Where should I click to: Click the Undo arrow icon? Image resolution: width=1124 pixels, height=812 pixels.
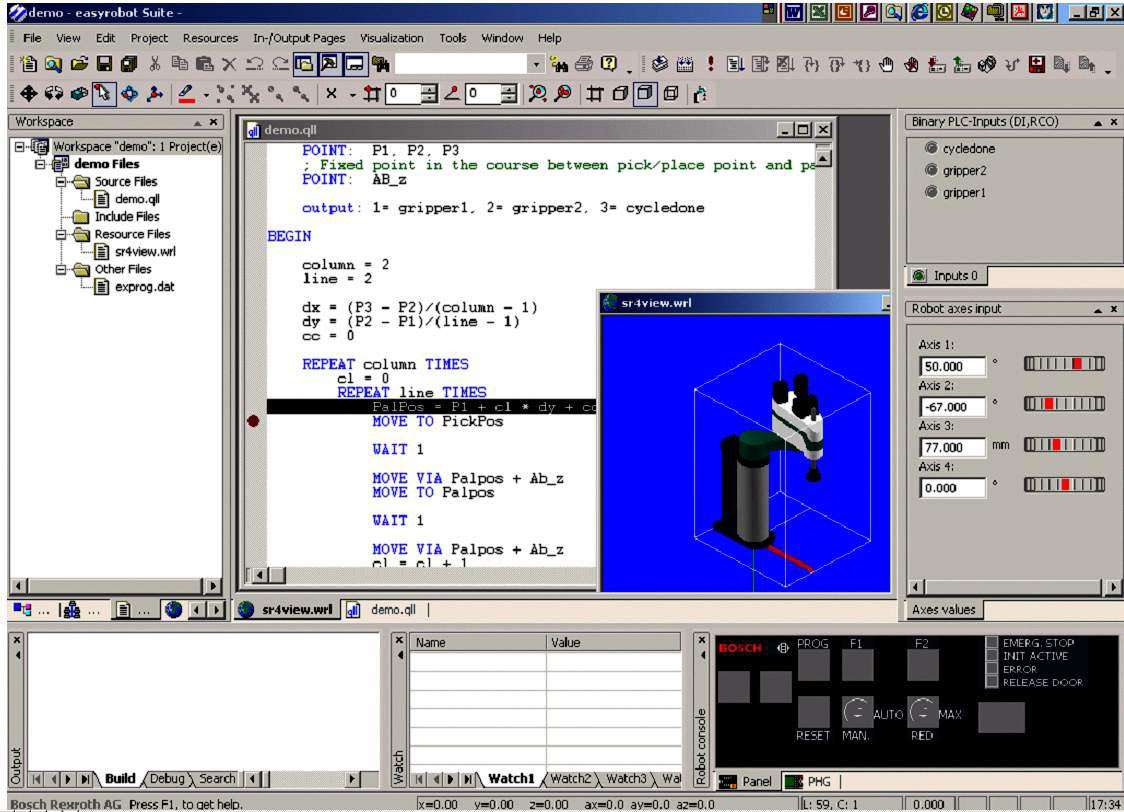(254, 64)
